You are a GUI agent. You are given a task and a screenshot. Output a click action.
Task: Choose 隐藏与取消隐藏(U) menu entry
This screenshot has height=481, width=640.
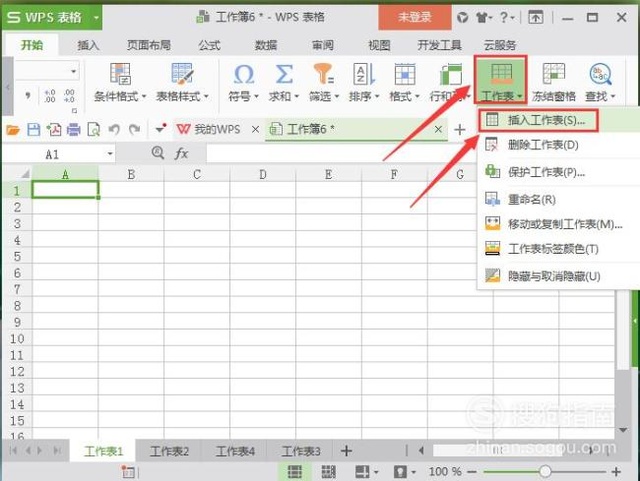(558, 276)
